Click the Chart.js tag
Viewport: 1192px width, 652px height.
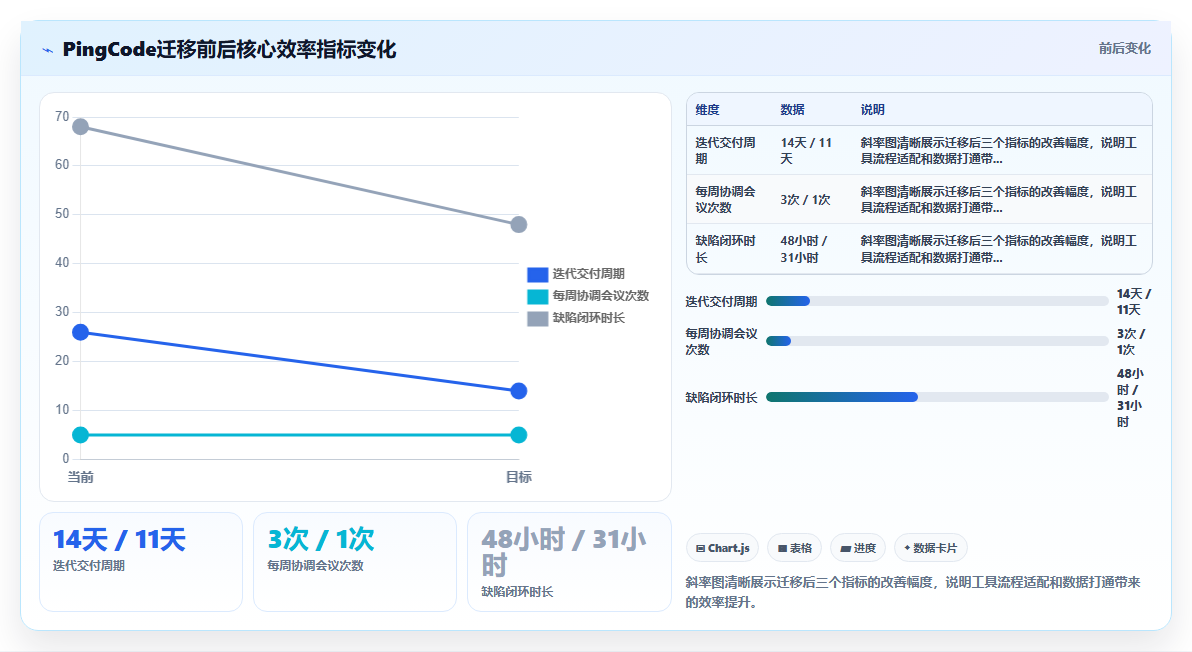coord(722,548)
